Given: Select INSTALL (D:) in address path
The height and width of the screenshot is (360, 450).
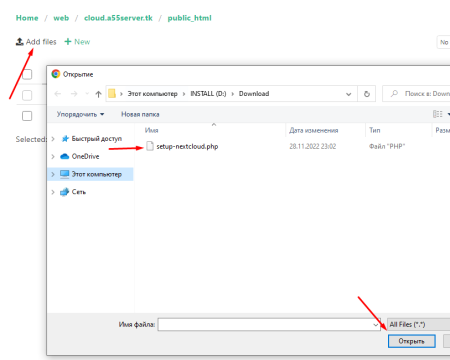Looking at the screenshot, I should [x=208, y=94].
